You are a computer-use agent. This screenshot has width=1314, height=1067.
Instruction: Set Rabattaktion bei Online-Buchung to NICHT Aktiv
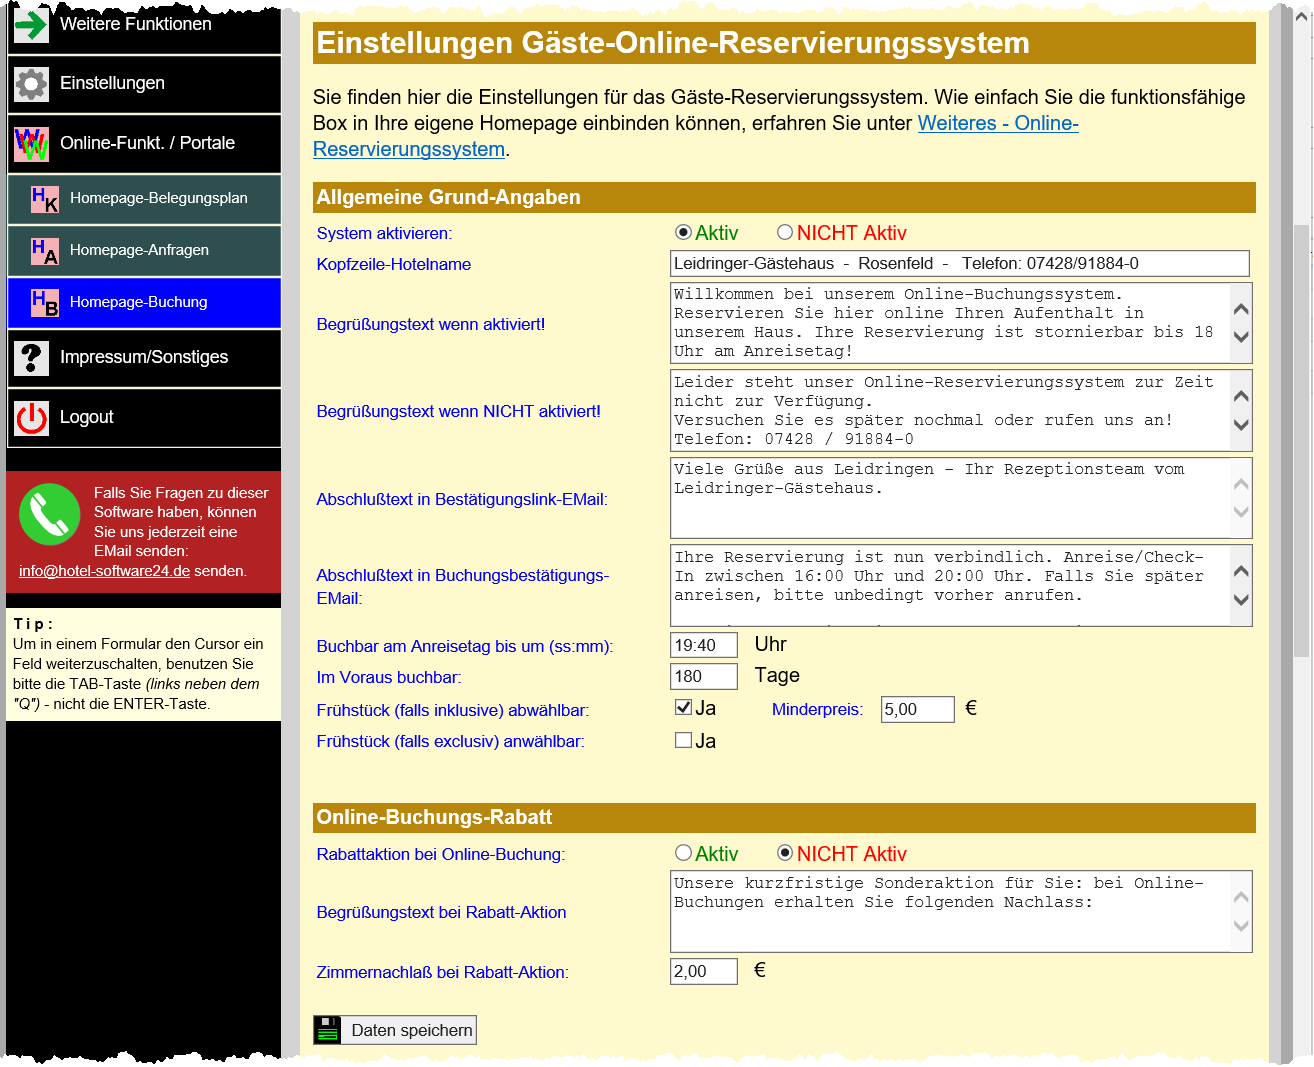[x=785, y=853]
